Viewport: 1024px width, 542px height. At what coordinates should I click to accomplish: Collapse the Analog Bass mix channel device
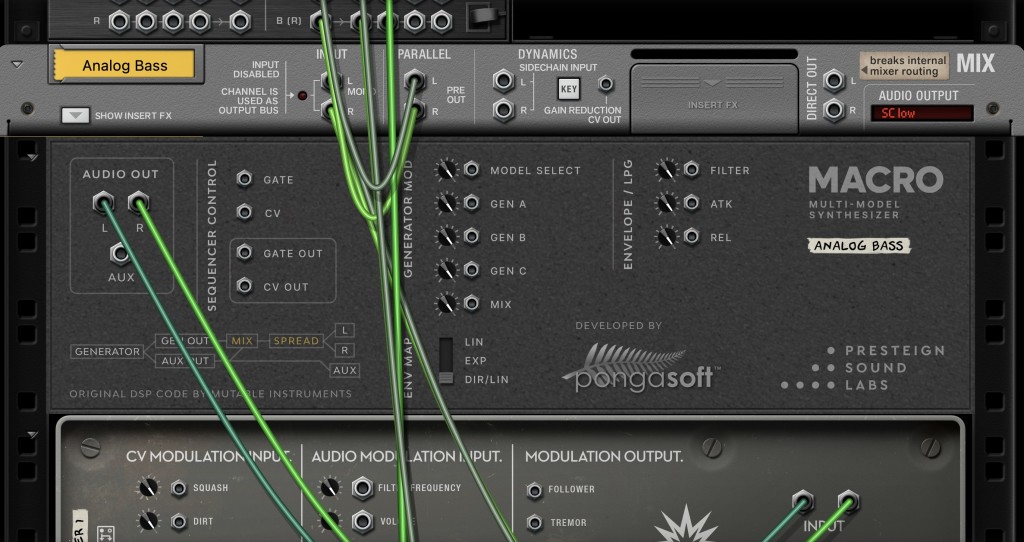(17, 64)
